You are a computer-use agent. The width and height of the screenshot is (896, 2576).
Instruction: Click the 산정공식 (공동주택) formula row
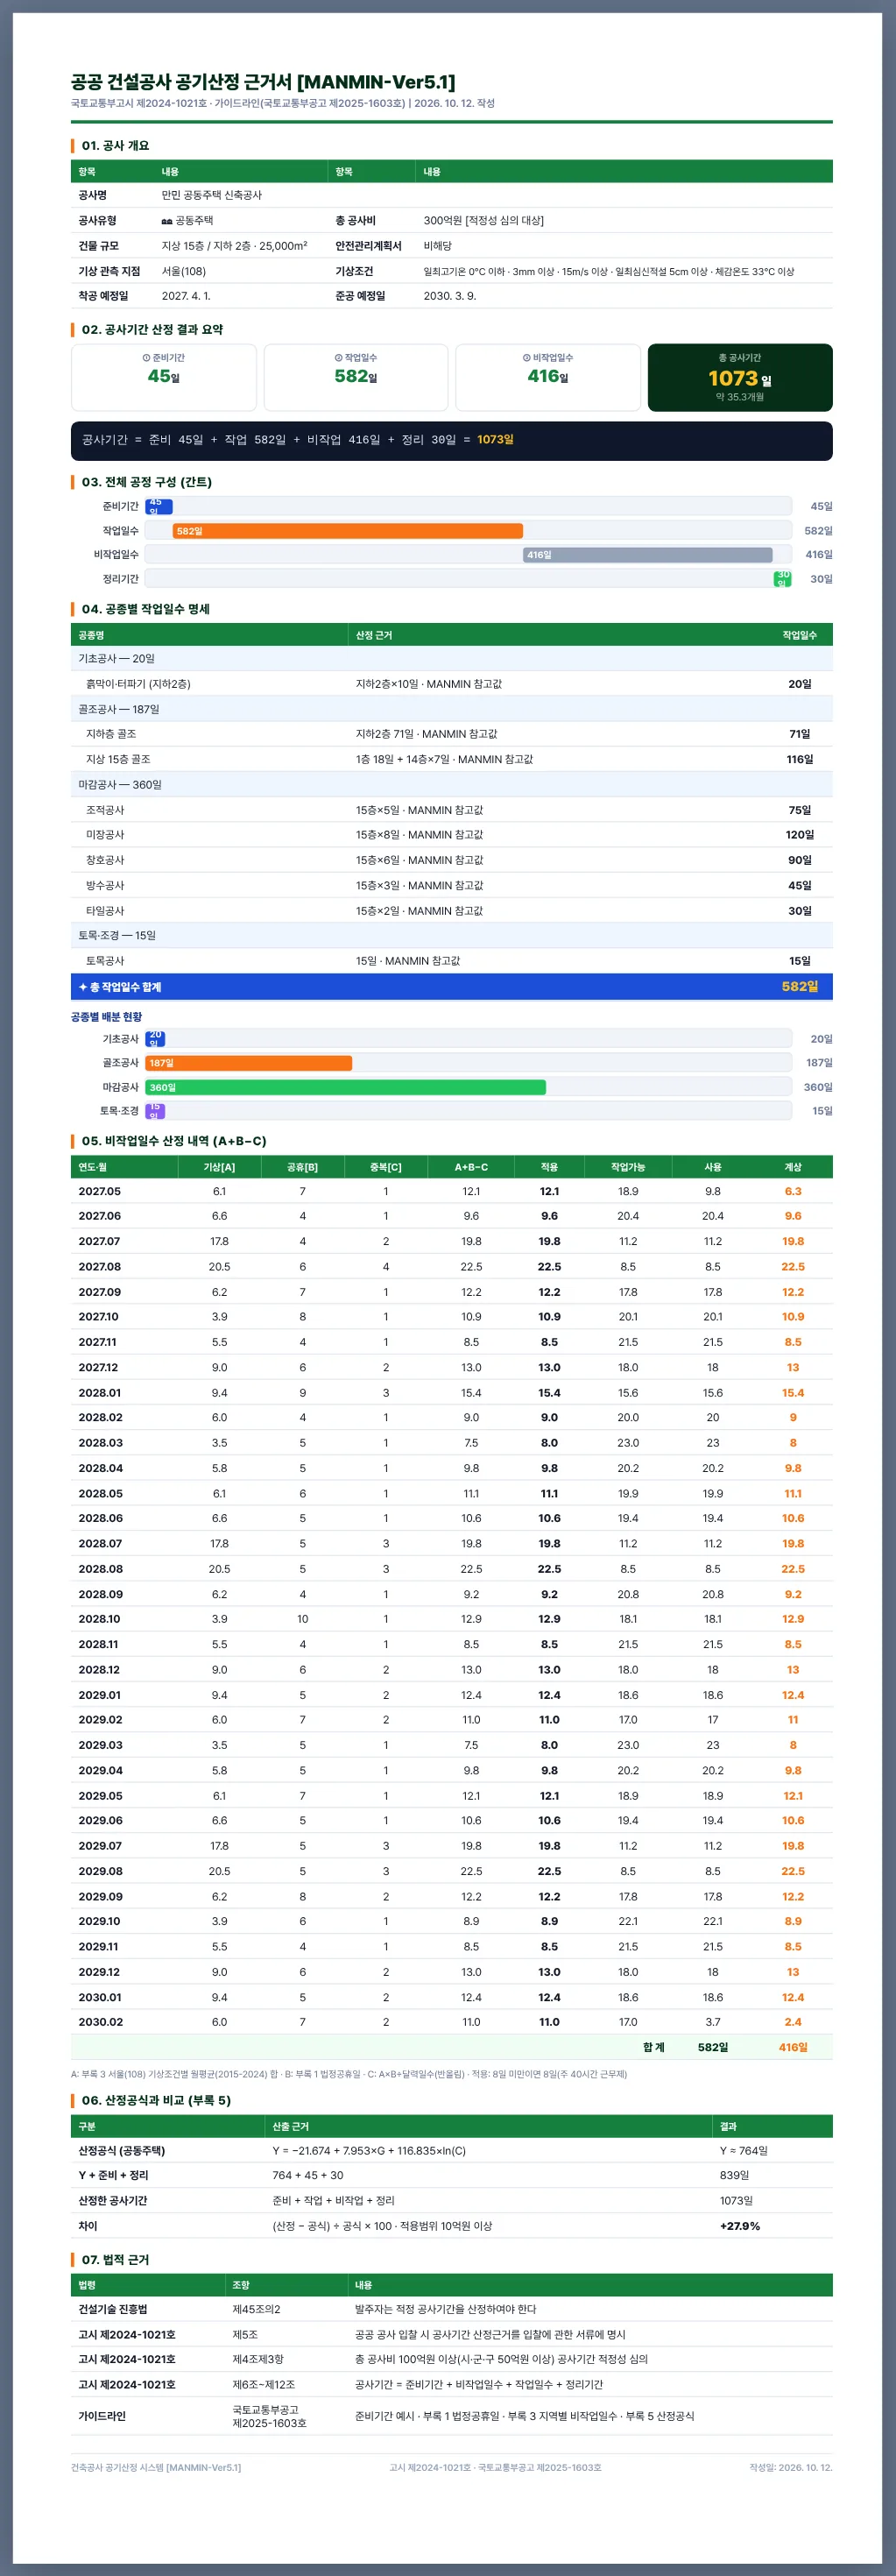point(452,2150)
